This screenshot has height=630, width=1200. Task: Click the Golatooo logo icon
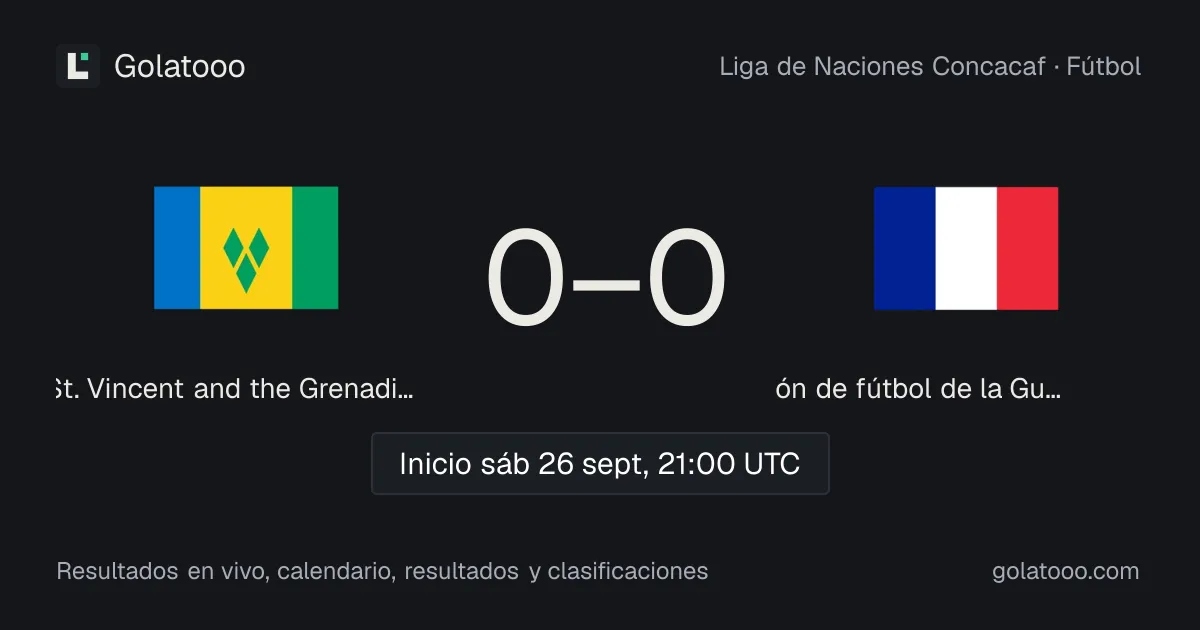pyautogui.click(x=78, y=66)
